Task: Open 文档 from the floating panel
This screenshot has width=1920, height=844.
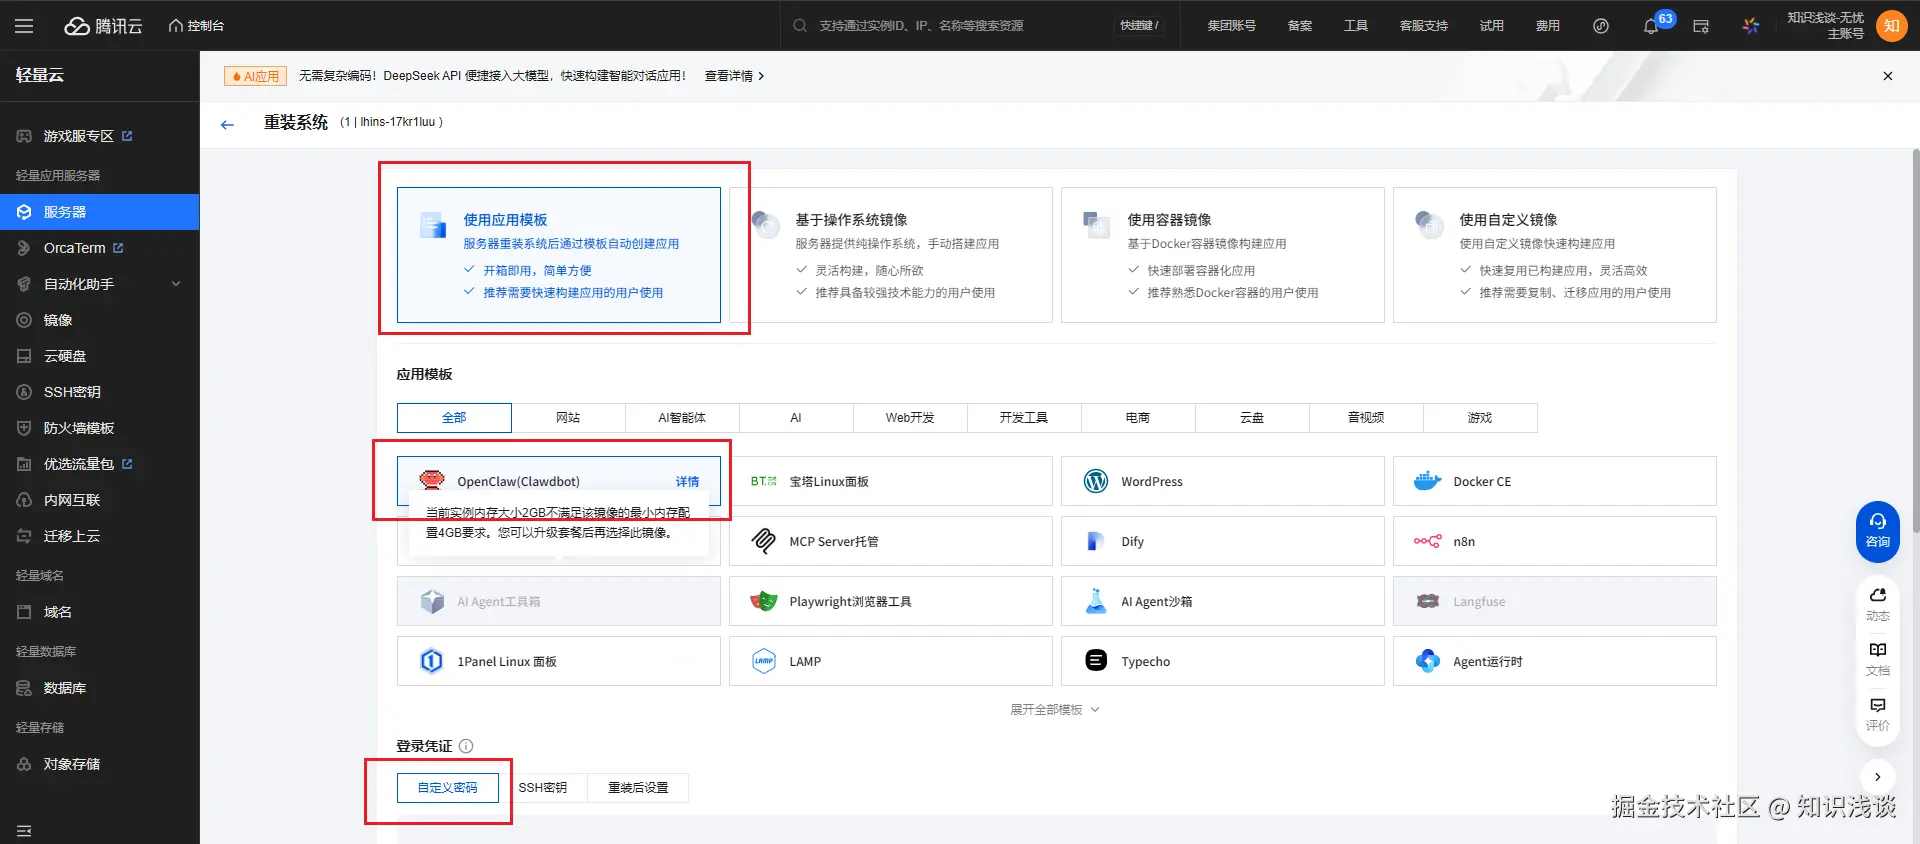Action: click(1878, 659)
